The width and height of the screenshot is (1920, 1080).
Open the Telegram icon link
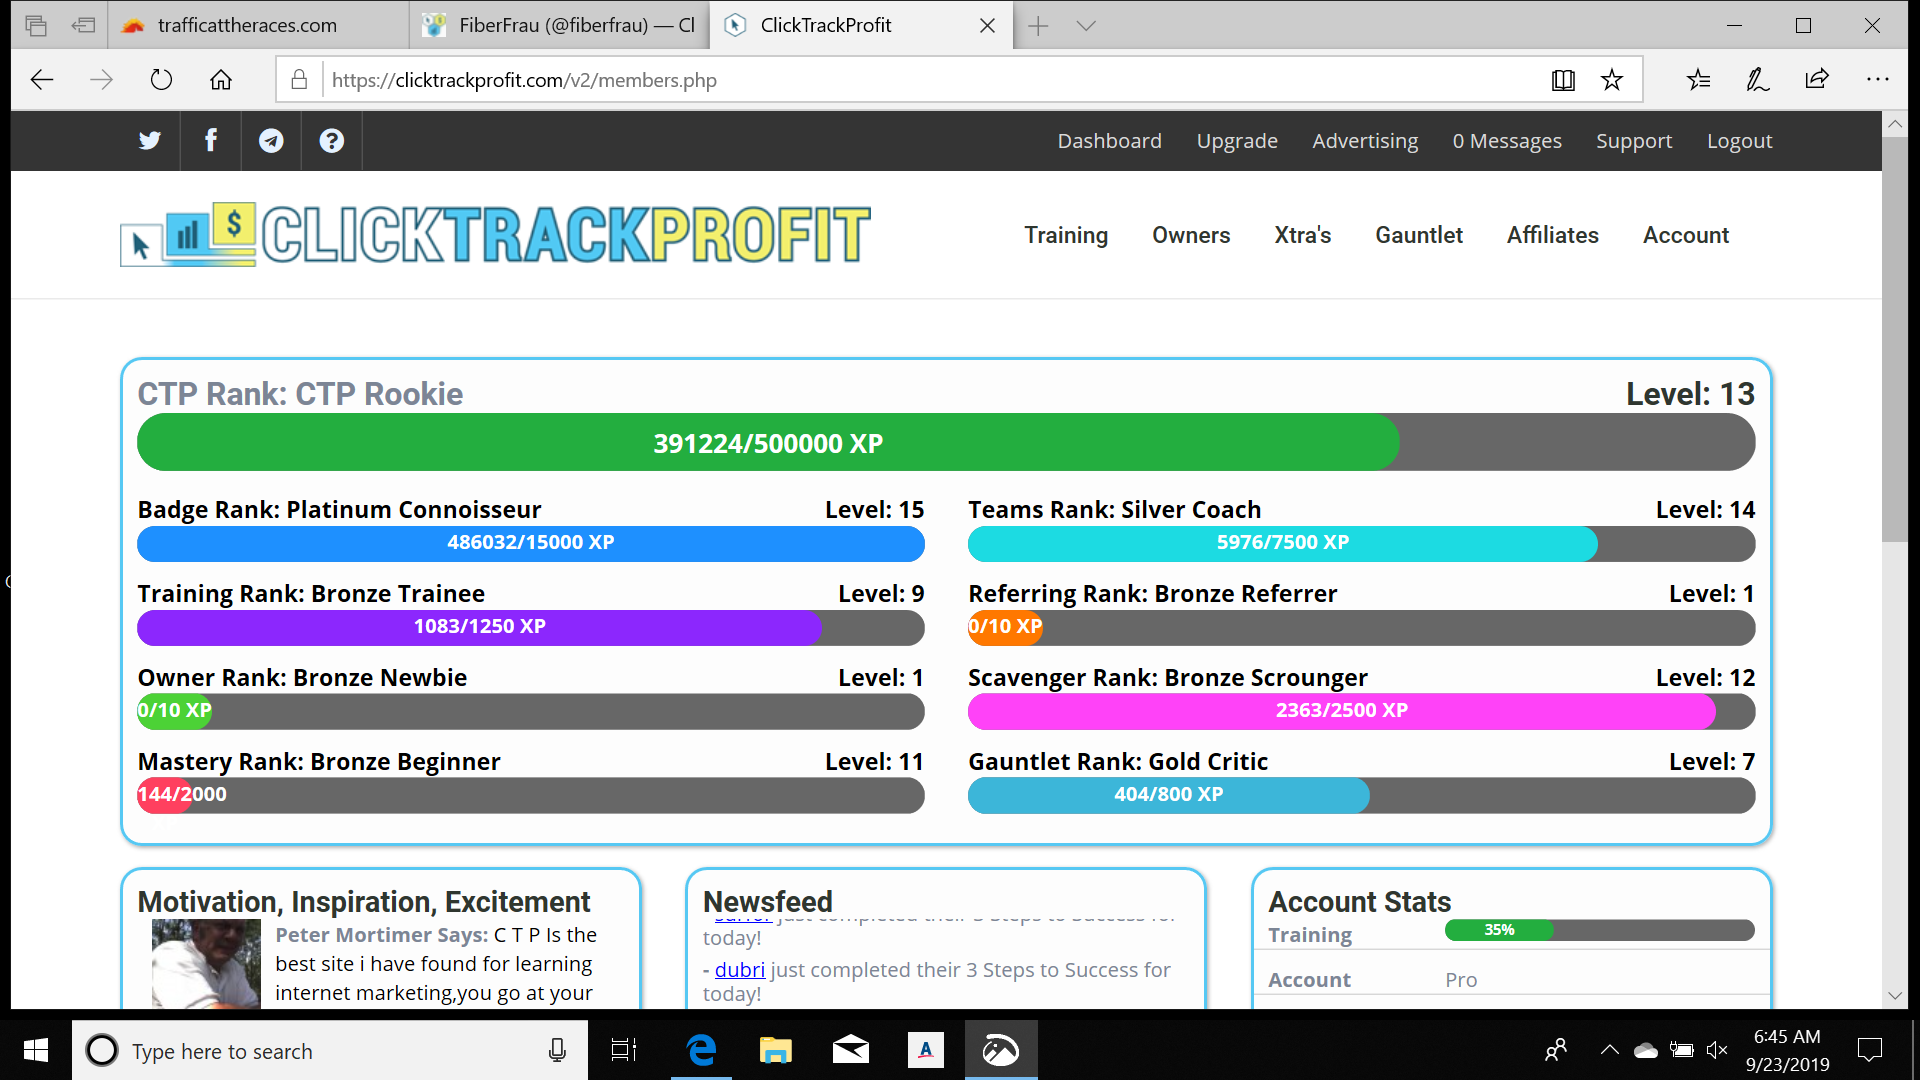click(271, 141)
